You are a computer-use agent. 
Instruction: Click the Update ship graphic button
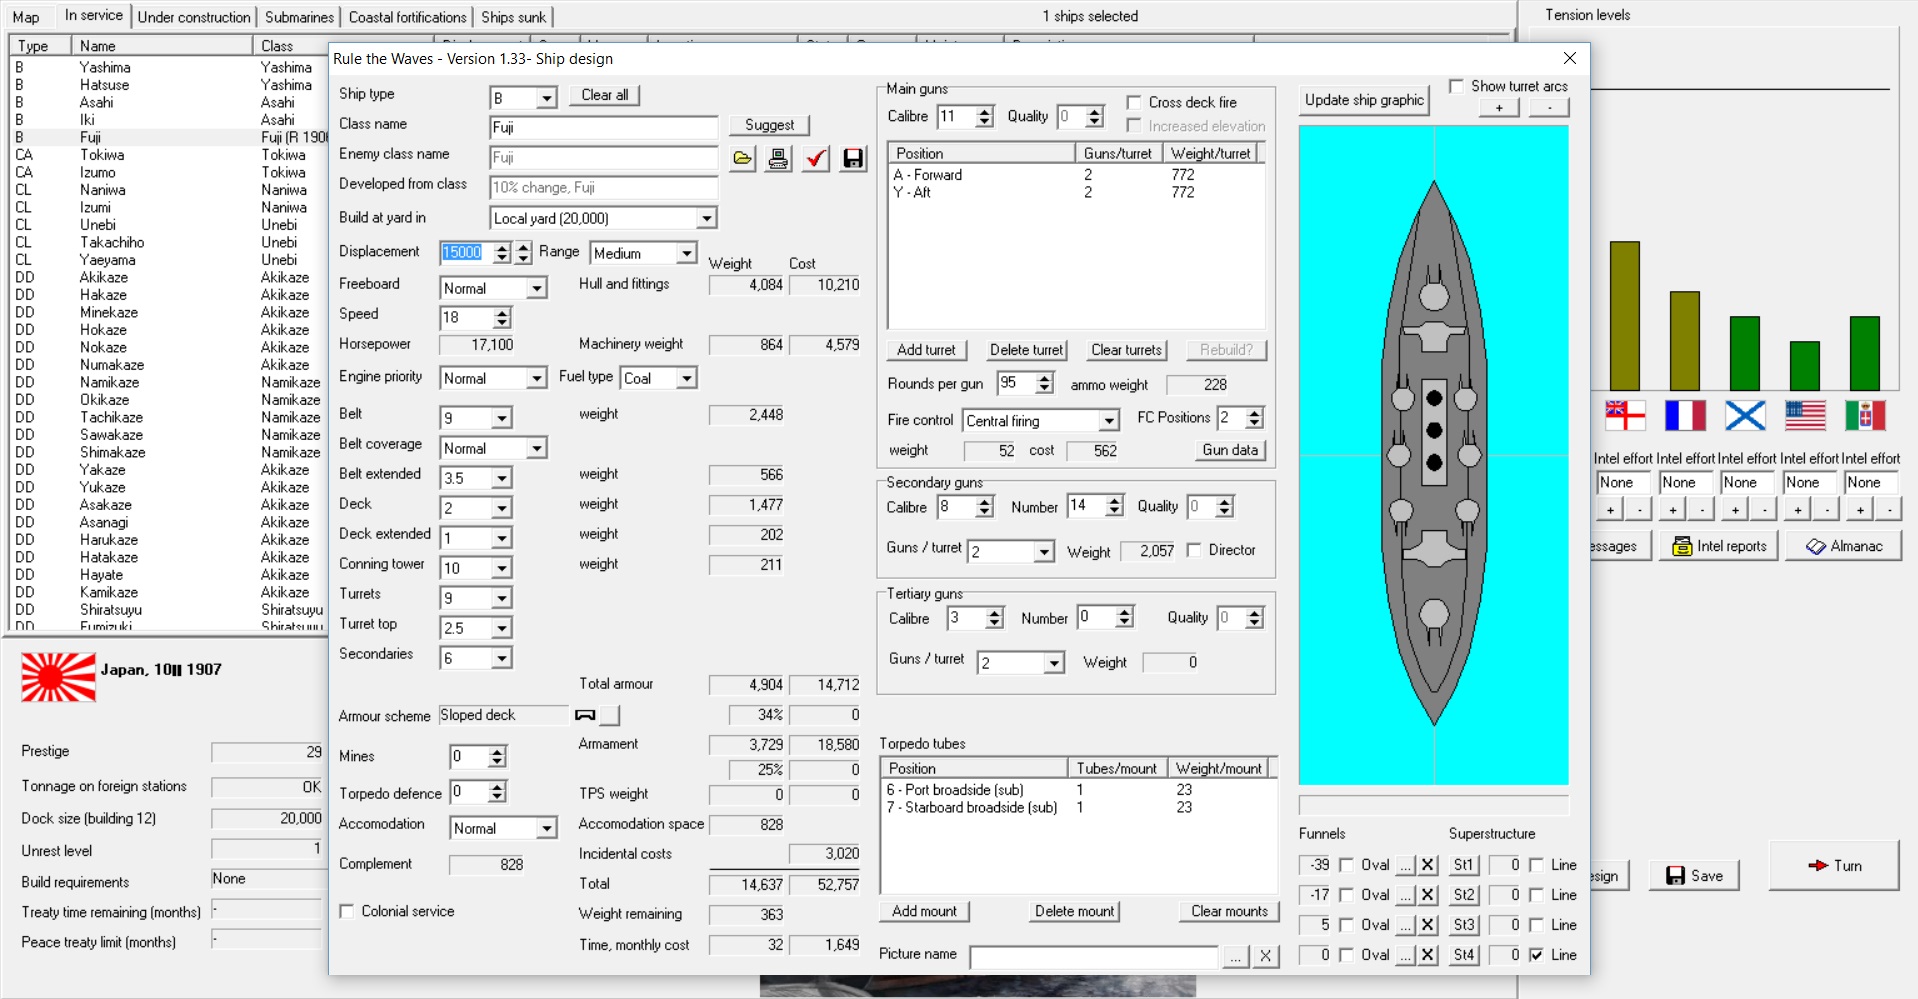[1364, 100]
